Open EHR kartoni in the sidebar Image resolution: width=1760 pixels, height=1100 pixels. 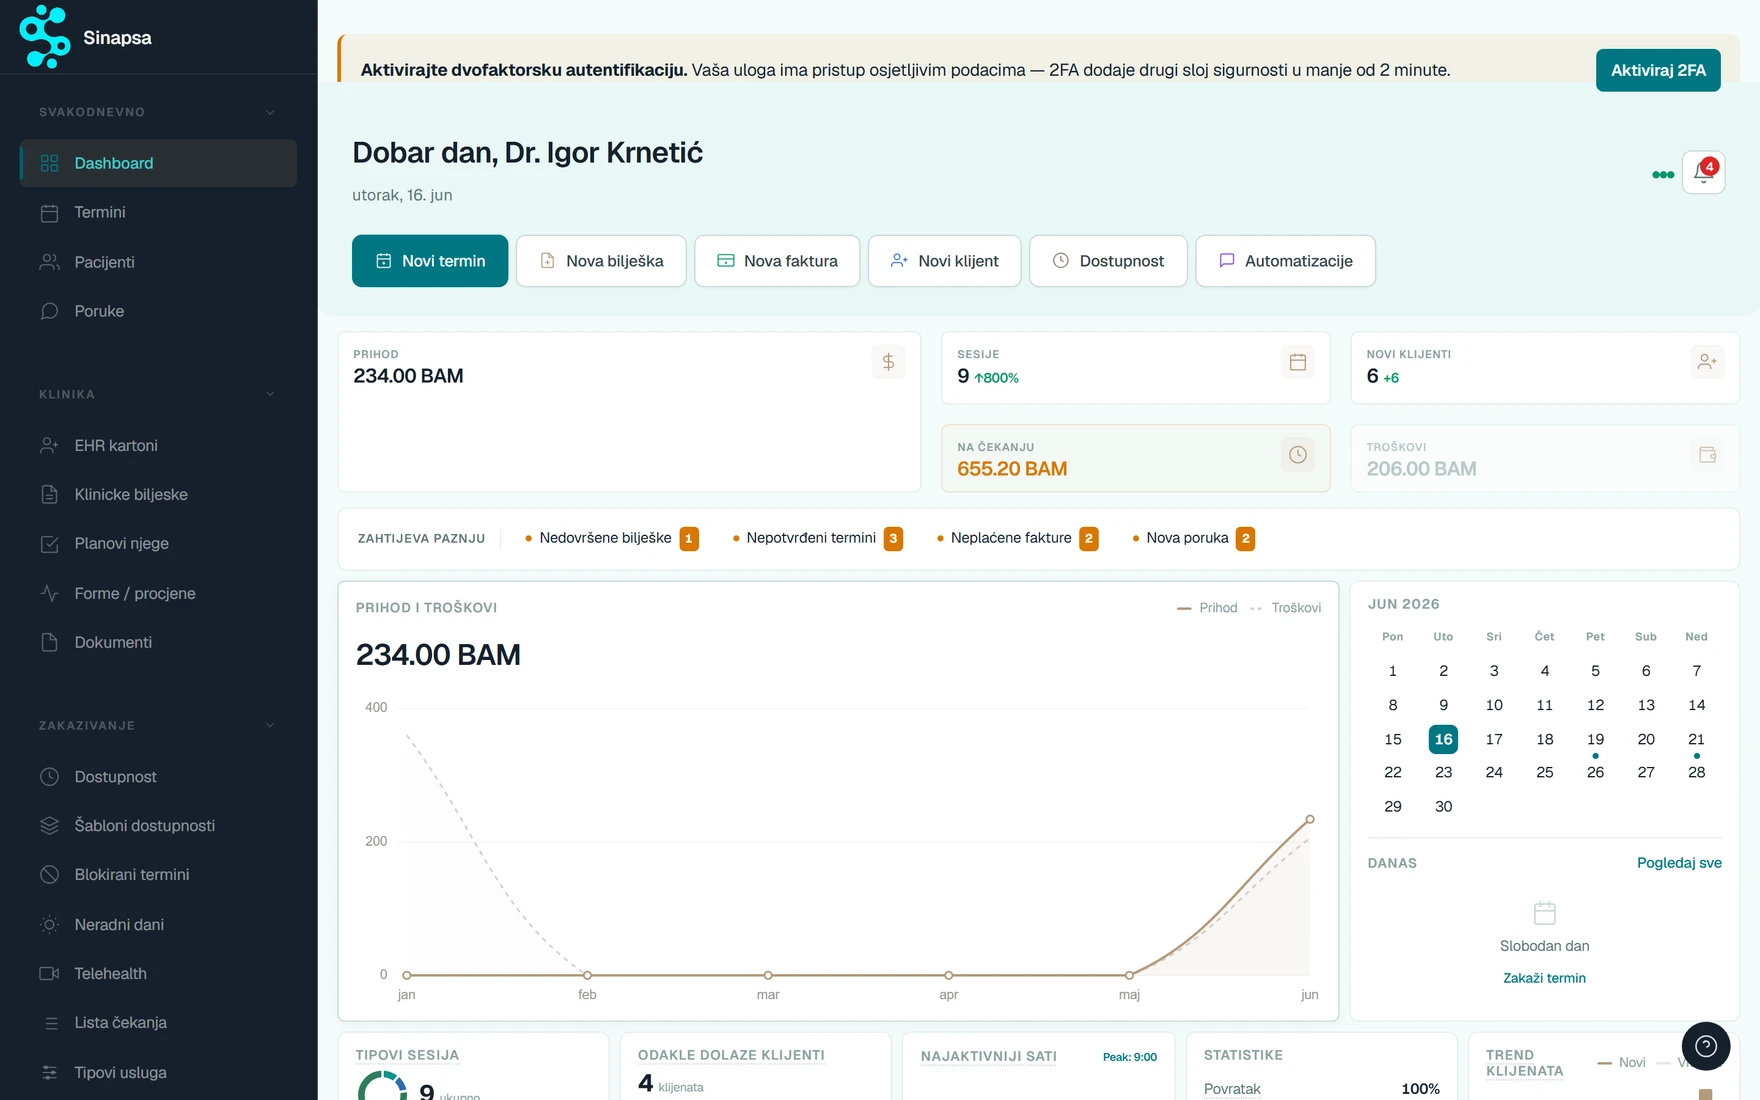[x=158, y=445]
